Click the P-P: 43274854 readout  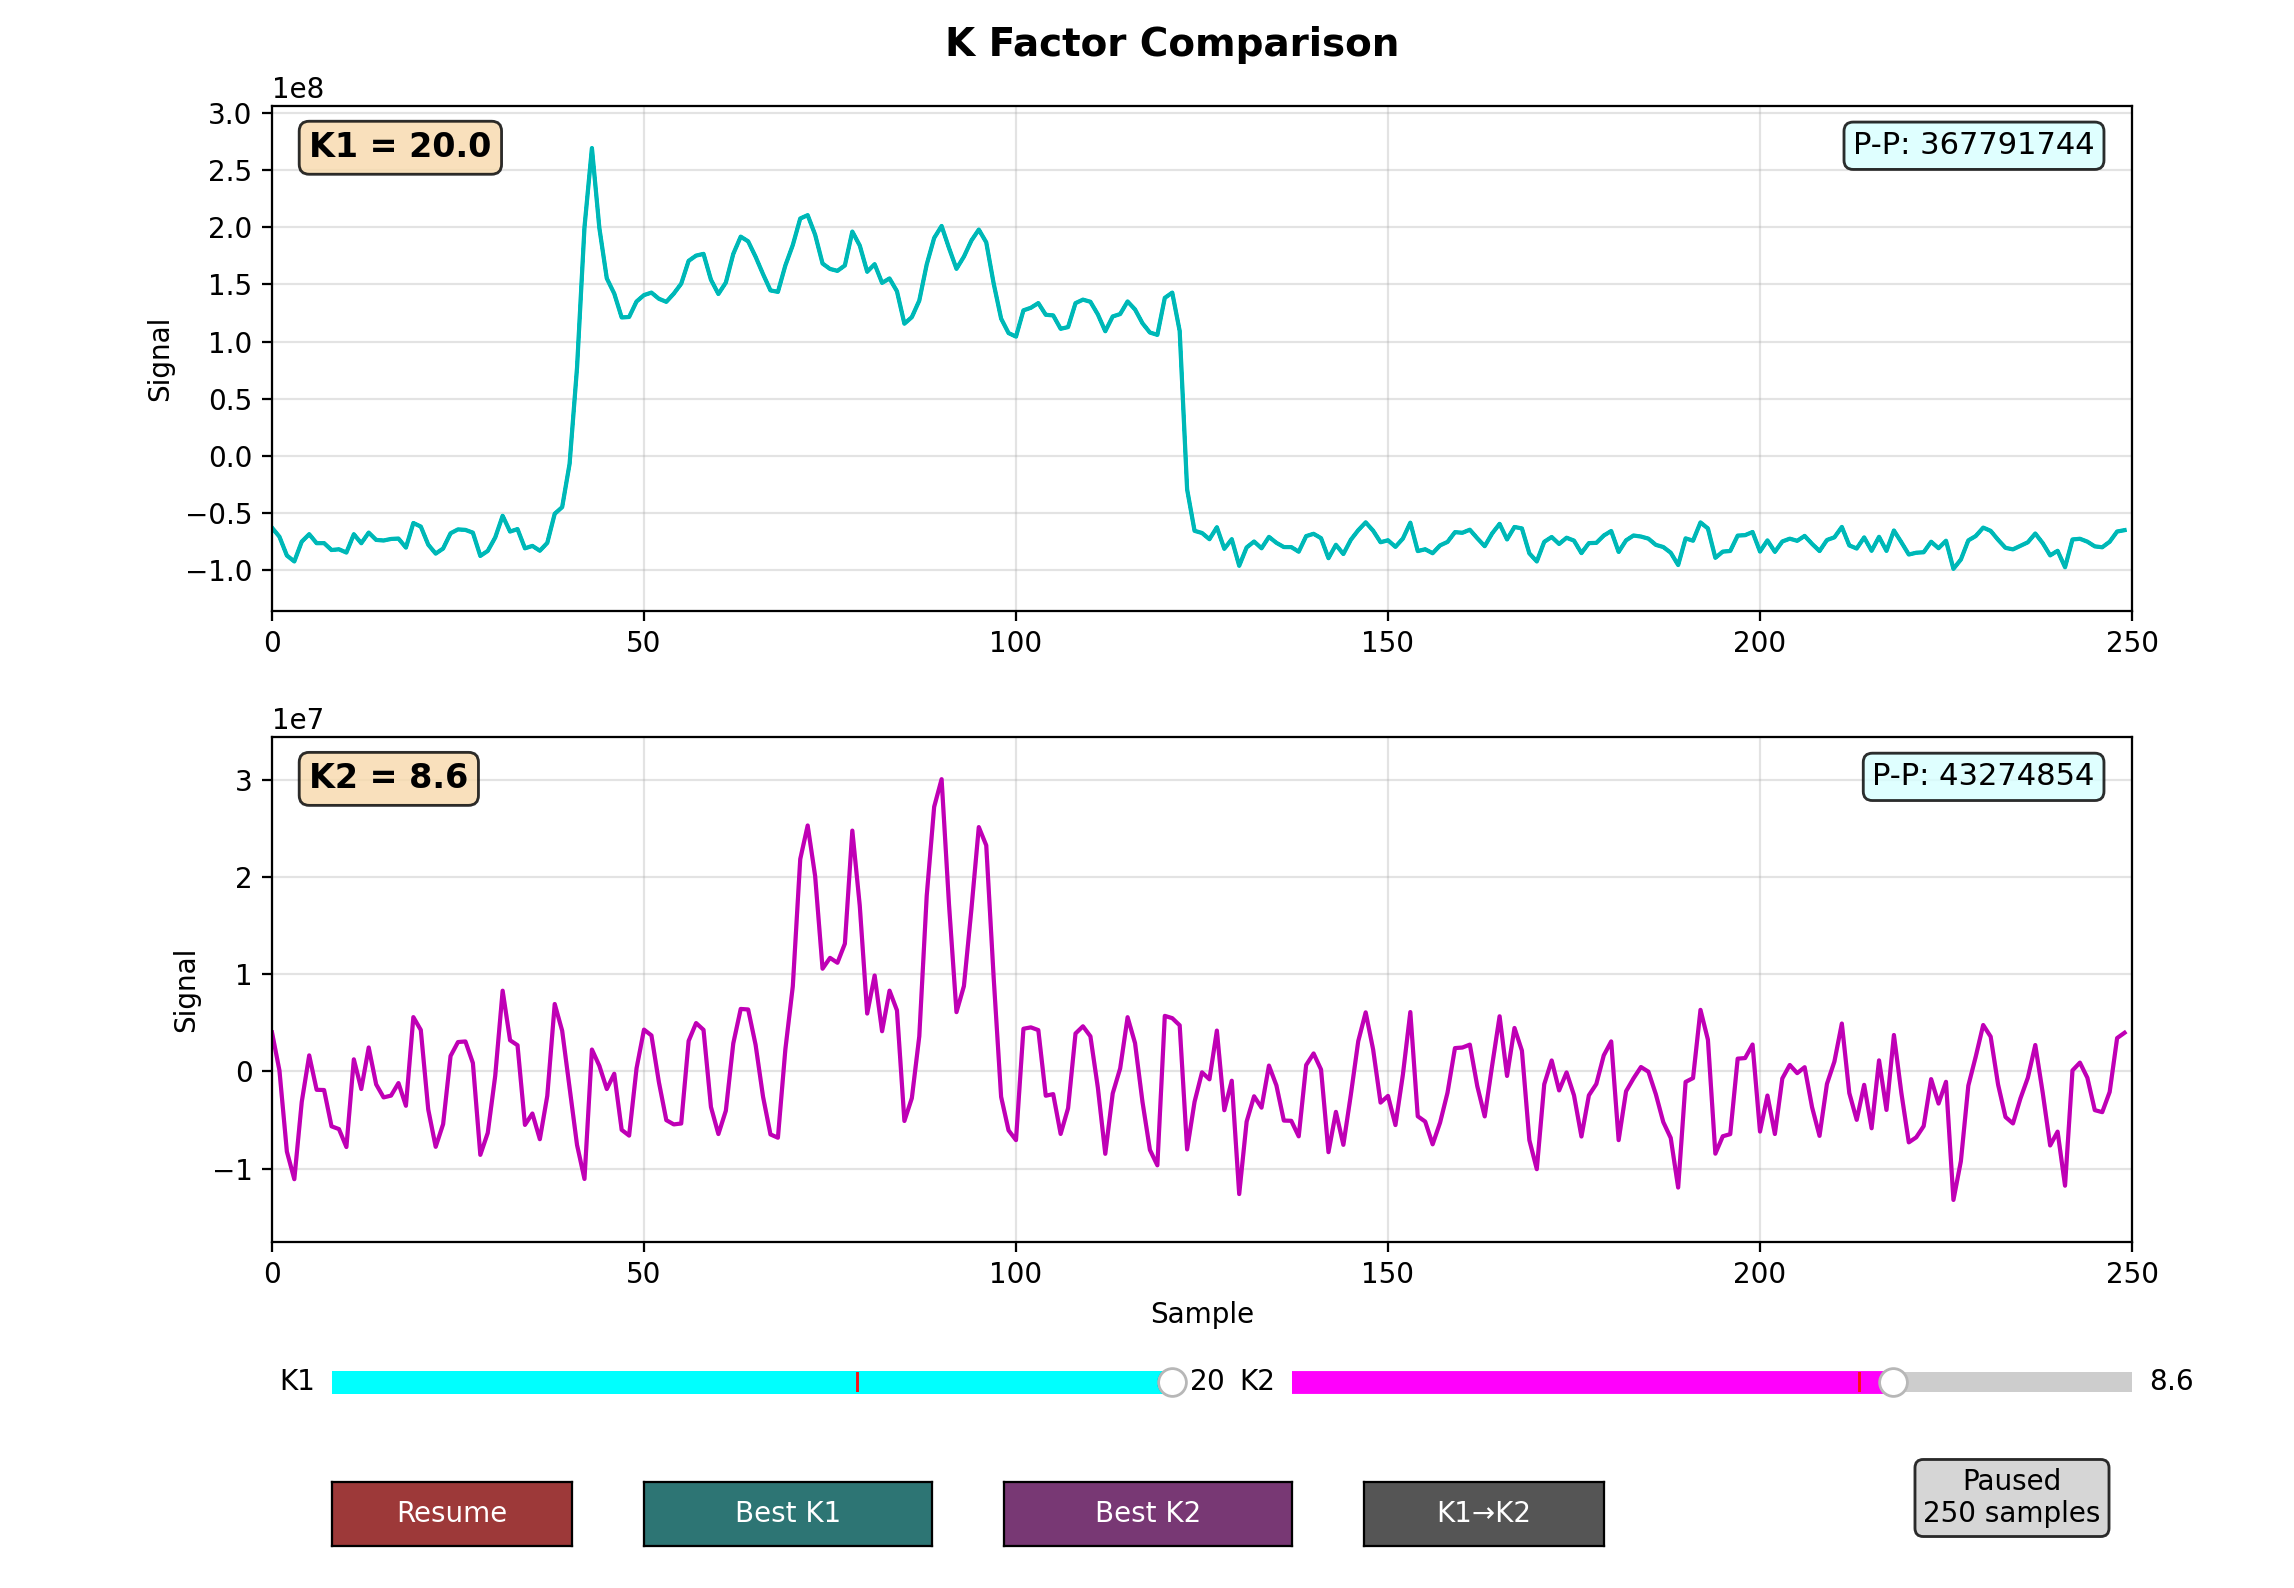click(x=1982, y=776)
